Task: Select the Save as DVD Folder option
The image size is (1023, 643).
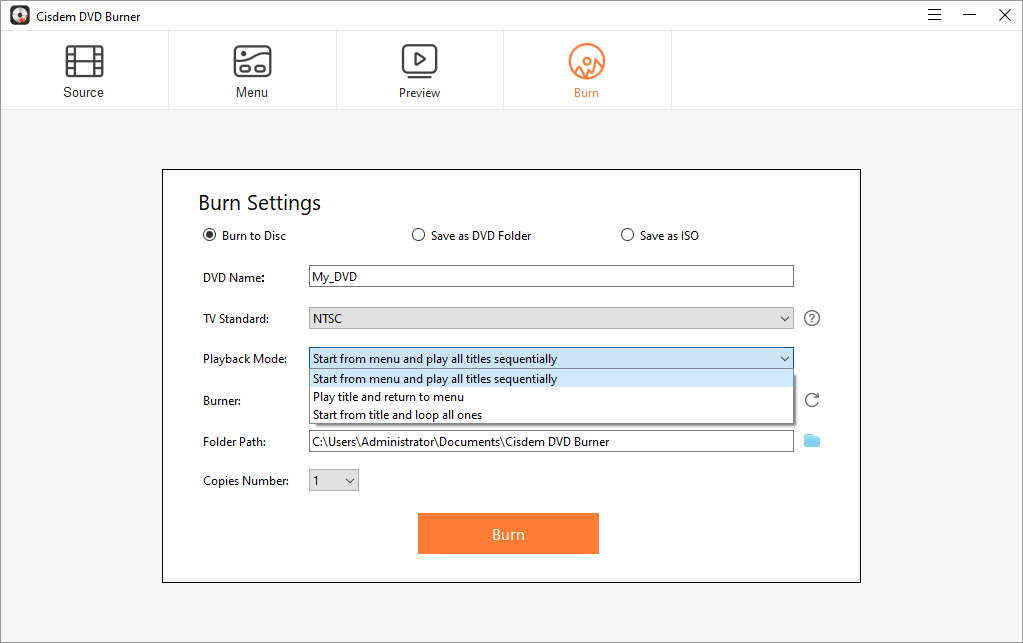Action: click(418, 235)
